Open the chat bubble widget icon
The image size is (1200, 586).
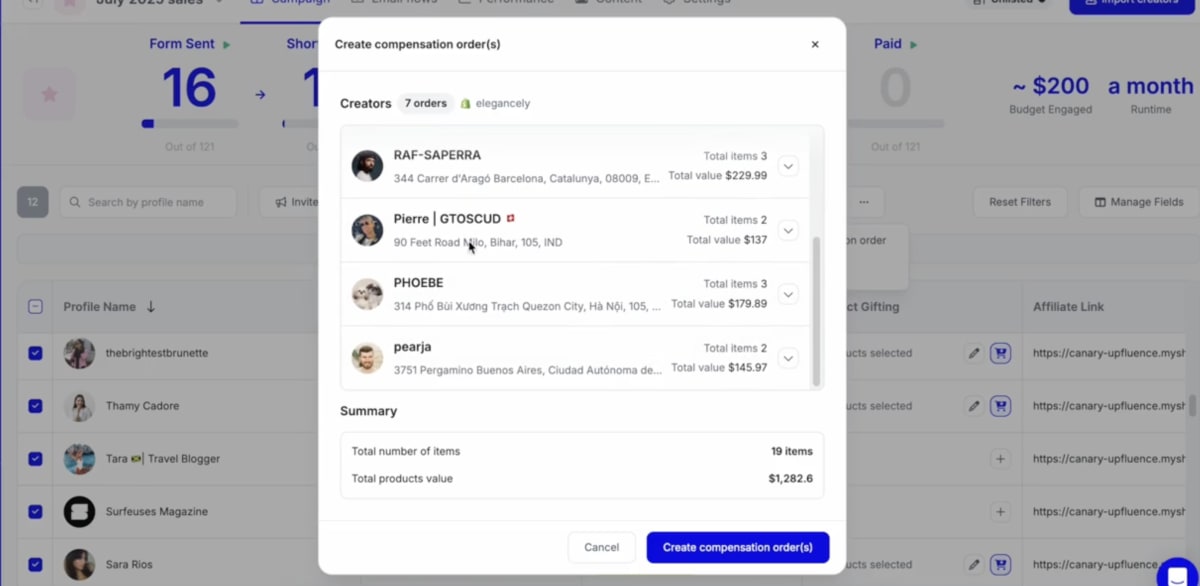pyautogui.click(x=1177, y=574)
